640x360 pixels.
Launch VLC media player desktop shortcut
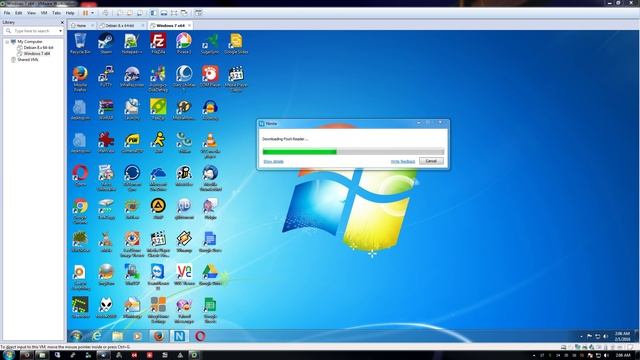[210, 145]
